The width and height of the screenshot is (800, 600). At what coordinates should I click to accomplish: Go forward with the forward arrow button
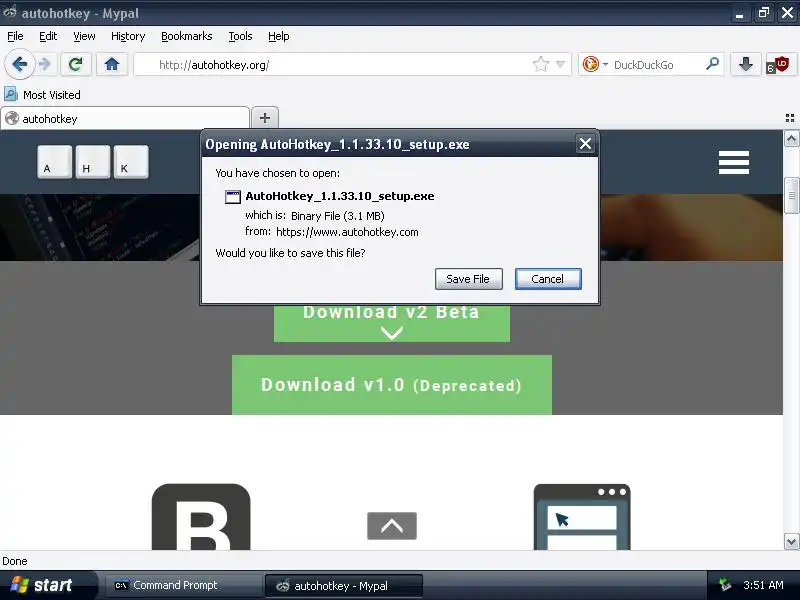(45, 64)
